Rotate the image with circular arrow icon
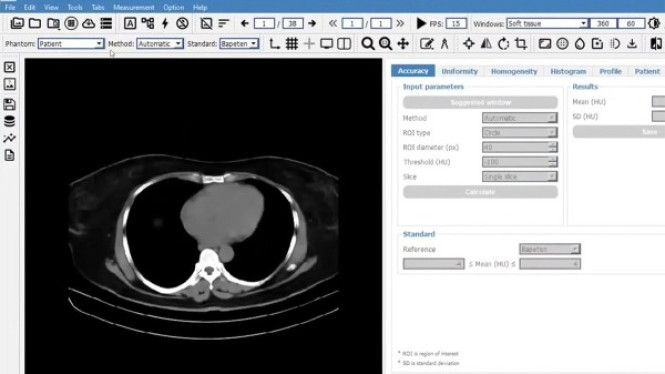 pos(503,44)
